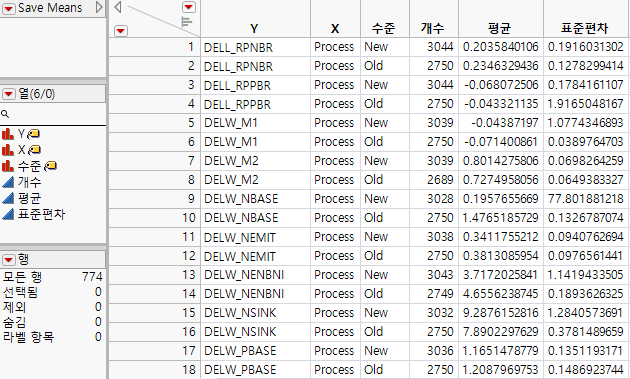Expand the Save Means script arrow
Image resolution: width=630 pixels, height=379 pixels.
click(x=98, y=7)
